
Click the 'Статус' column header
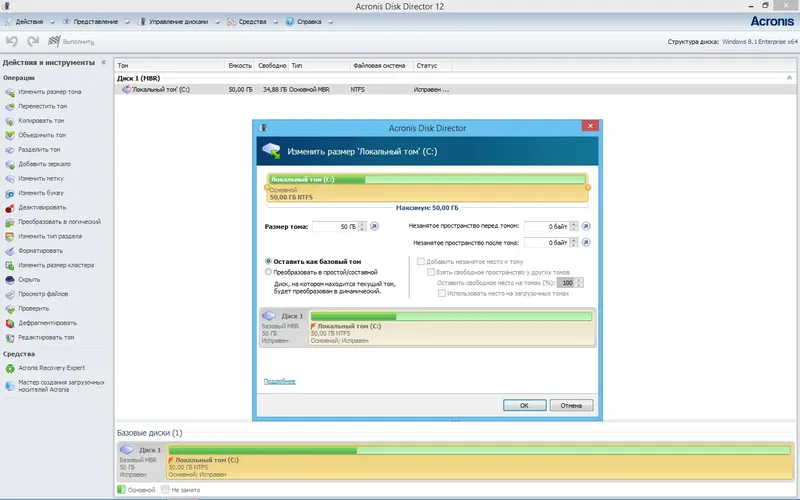pos(432,65)
